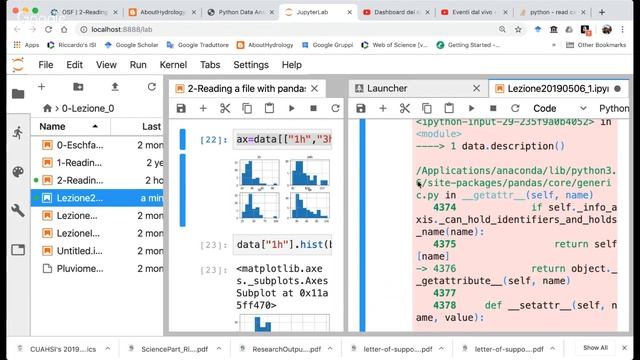Open the Google Scholar bookmark
640x360 pixels.
[x=132, y=45]
